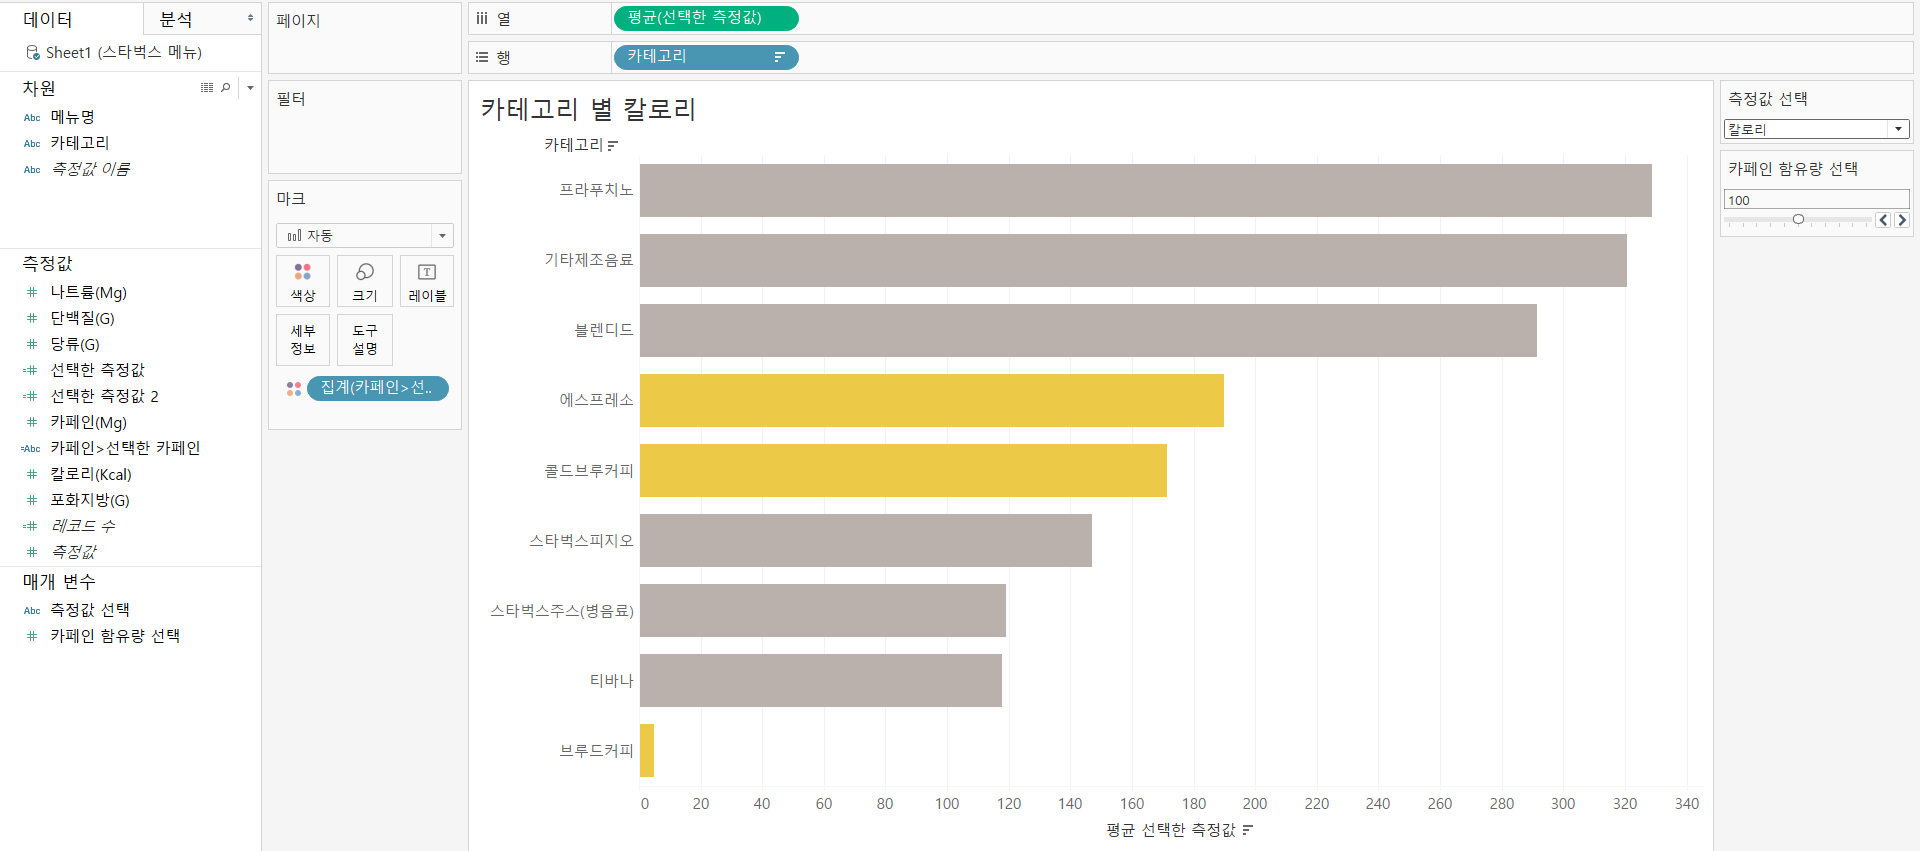Viewport: 1920px width, 851px height.
Task: Click the 프라푸치노 bar
Action: pos(1146,190)
